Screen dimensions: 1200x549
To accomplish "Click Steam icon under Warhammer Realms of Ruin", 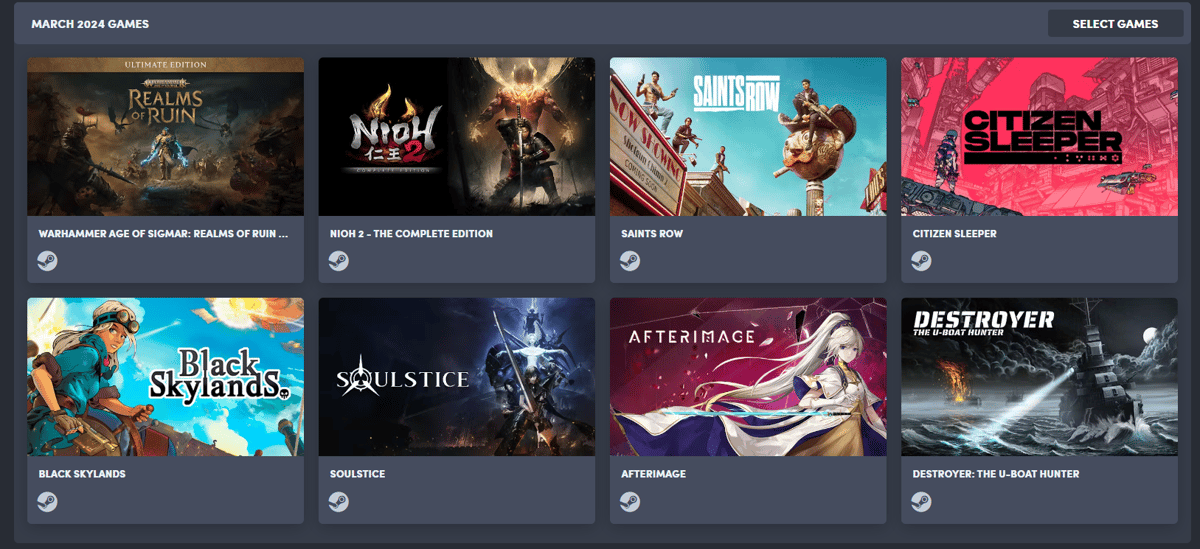I will coord(47,261).
